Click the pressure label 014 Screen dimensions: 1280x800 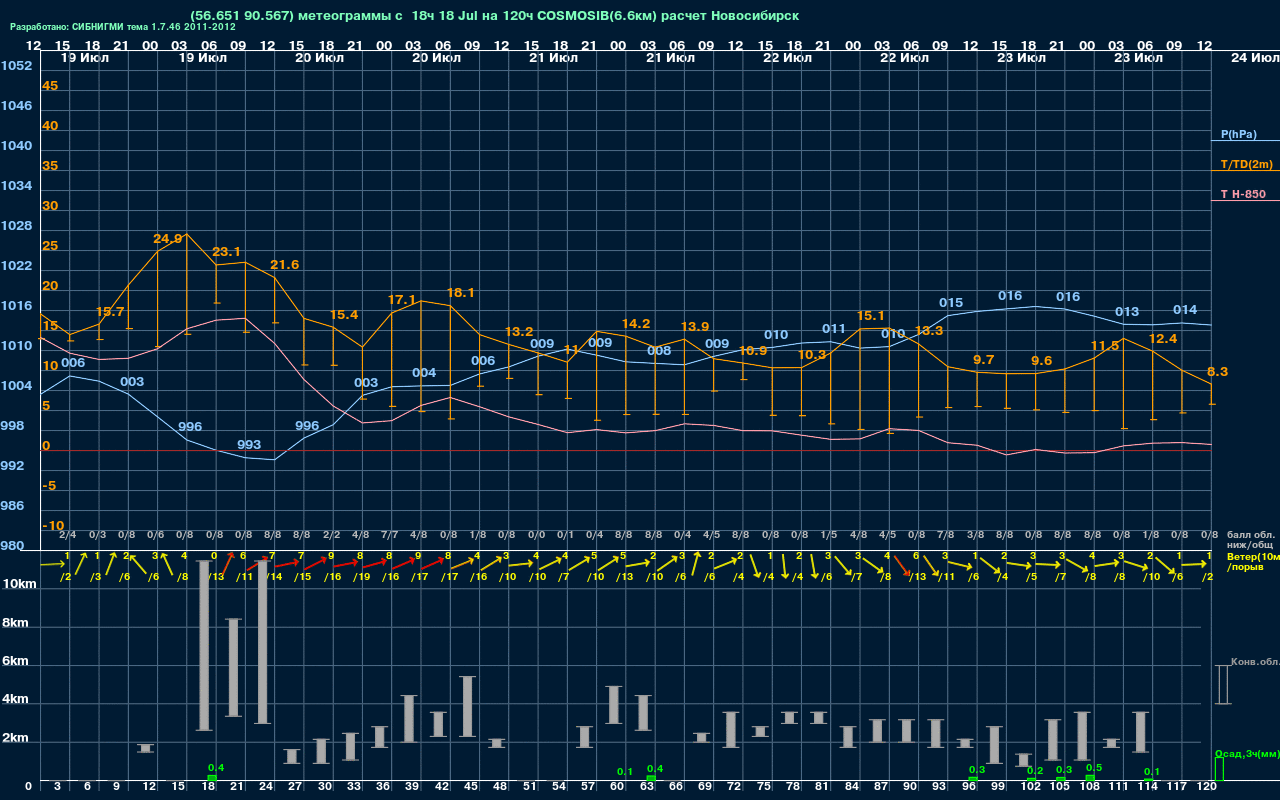point(1185,310)
